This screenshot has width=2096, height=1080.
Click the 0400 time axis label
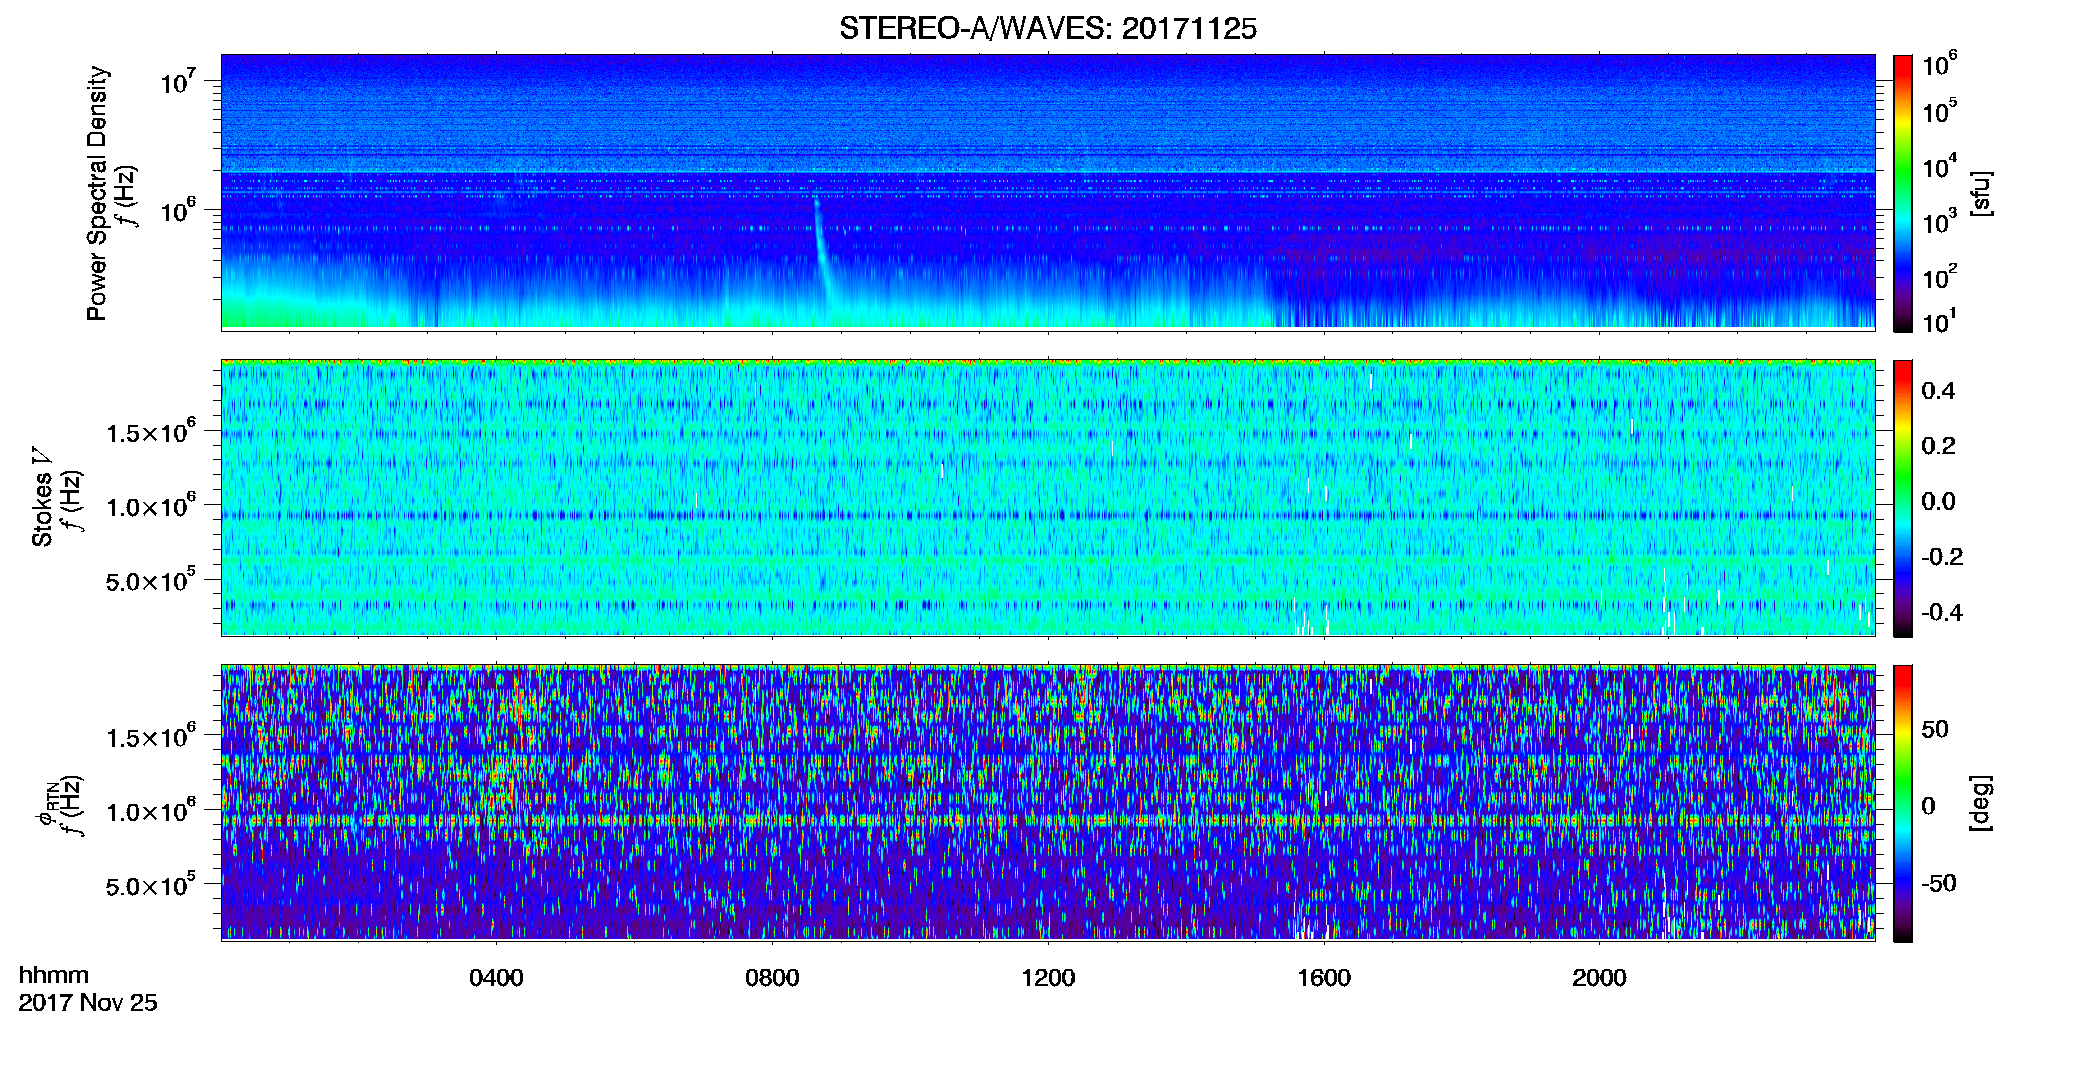tap(496, 978)
